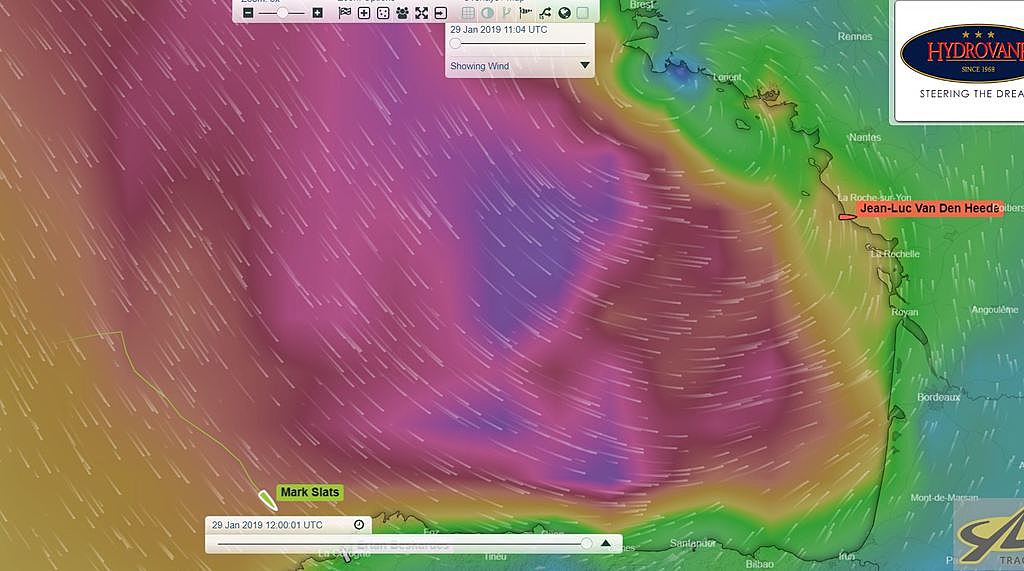Click the zoom in plus button
Screen dimensions: 1024x571
[x=317, y=12]
